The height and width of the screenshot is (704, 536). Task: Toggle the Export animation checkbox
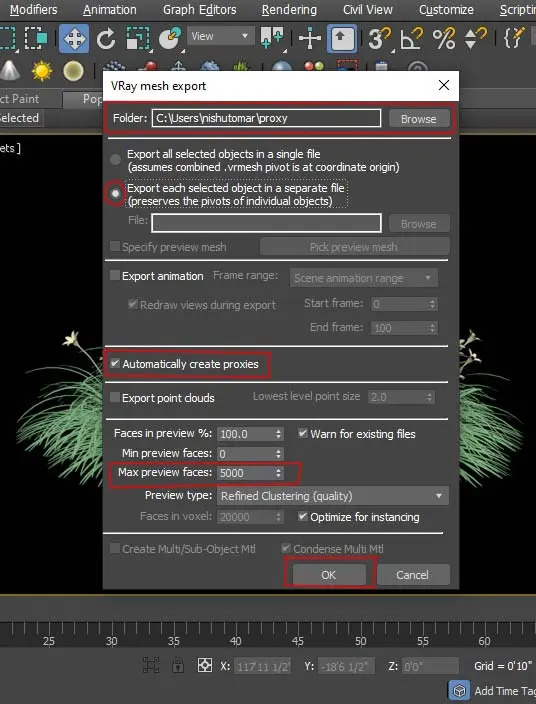(x=115, y=275)
